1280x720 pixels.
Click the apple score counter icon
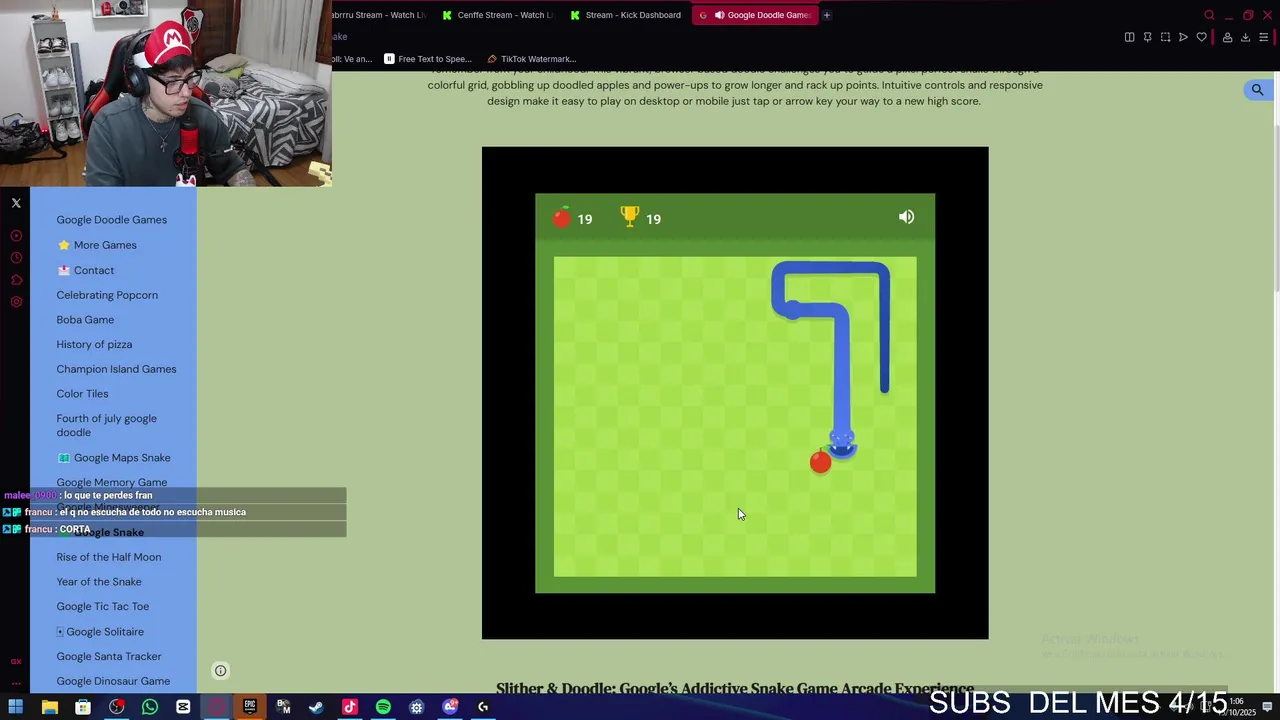(x=562, y=217)
